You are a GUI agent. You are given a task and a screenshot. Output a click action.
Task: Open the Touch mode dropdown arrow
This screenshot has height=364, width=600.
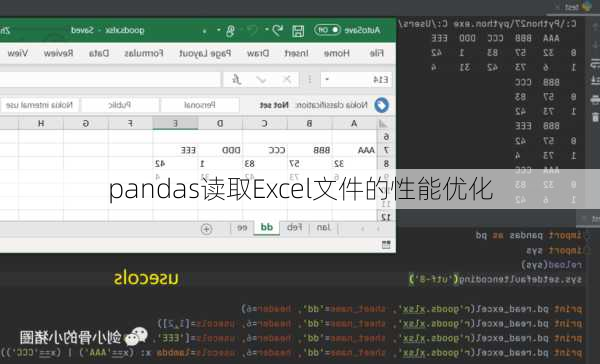219,30
